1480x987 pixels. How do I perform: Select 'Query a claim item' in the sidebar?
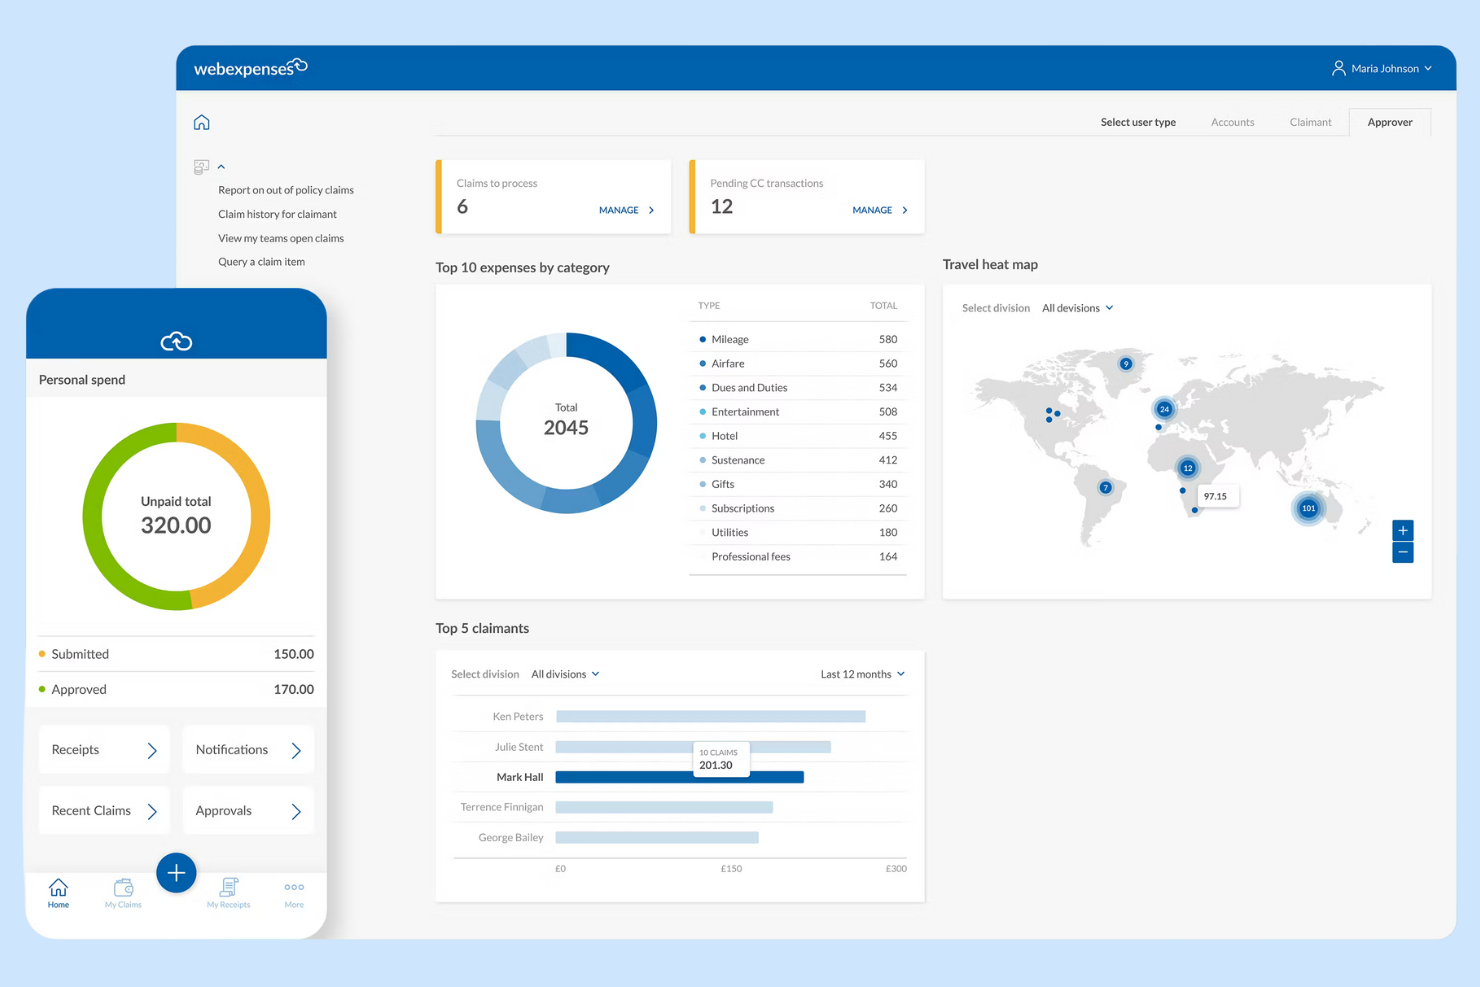click(261, 261)
